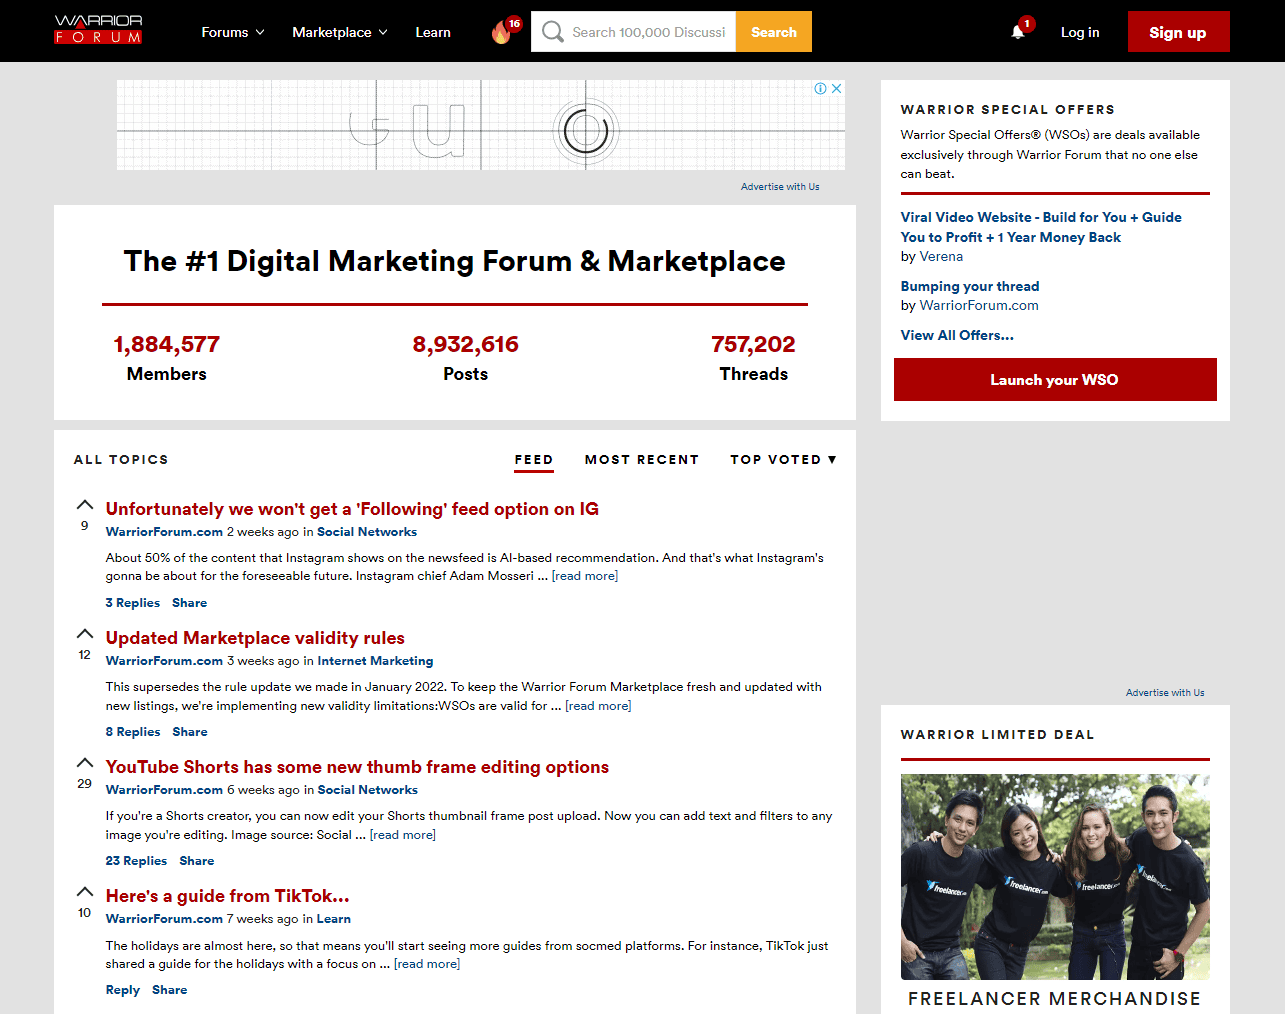Open WarriorForum.com author on YouTube Shorts thread
Viewport: 1285px width, 1014px height.
click(x=164, y=790)
